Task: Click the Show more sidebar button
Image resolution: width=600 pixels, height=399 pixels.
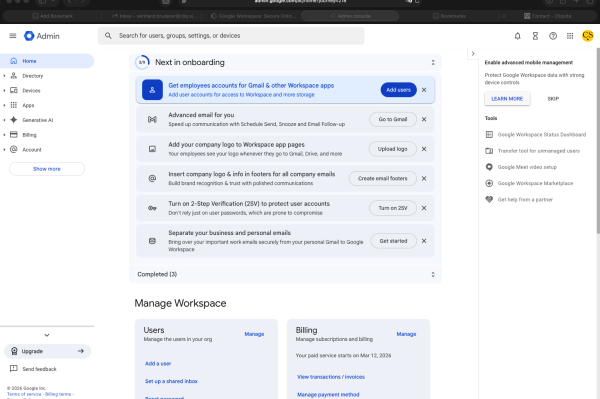Action: pyautogui.click(x=47, y=169)
